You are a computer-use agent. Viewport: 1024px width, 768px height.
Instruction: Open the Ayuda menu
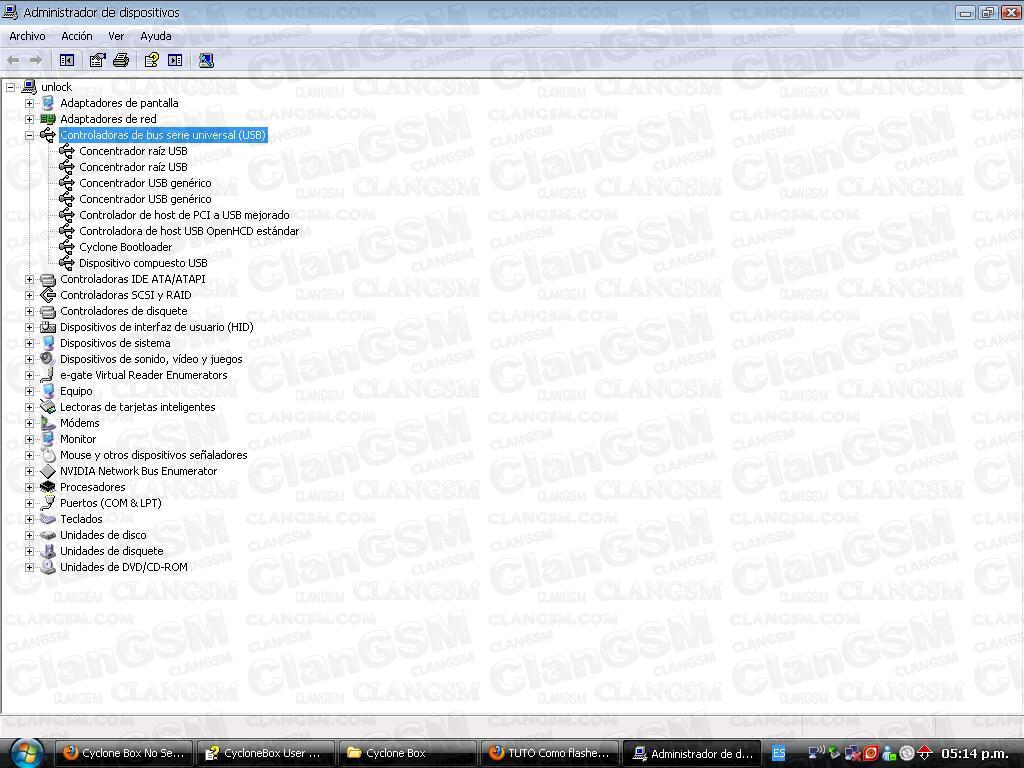[156, 37]
